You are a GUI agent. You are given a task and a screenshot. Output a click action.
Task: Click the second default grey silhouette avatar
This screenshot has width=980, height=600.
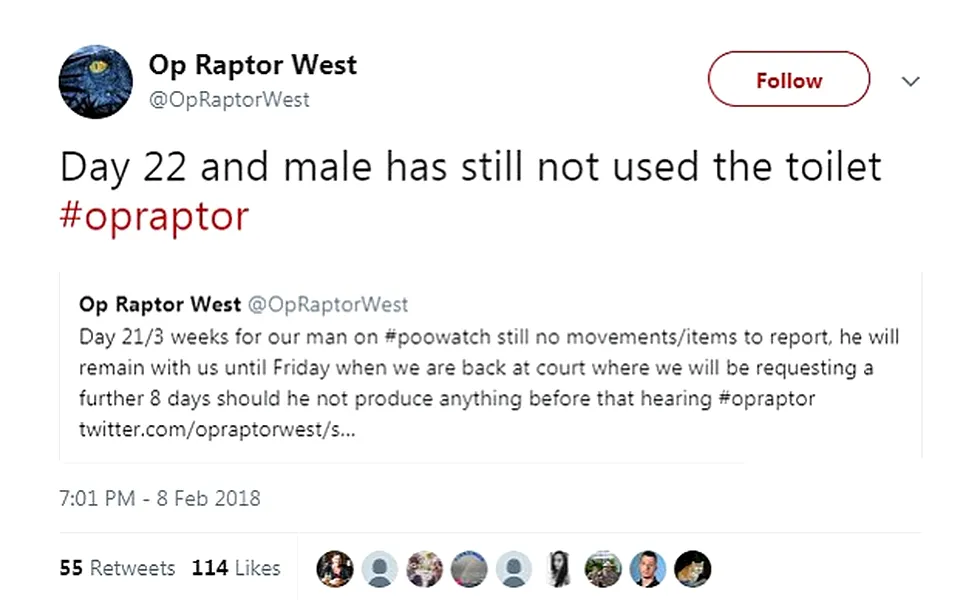tap(513, 568)
